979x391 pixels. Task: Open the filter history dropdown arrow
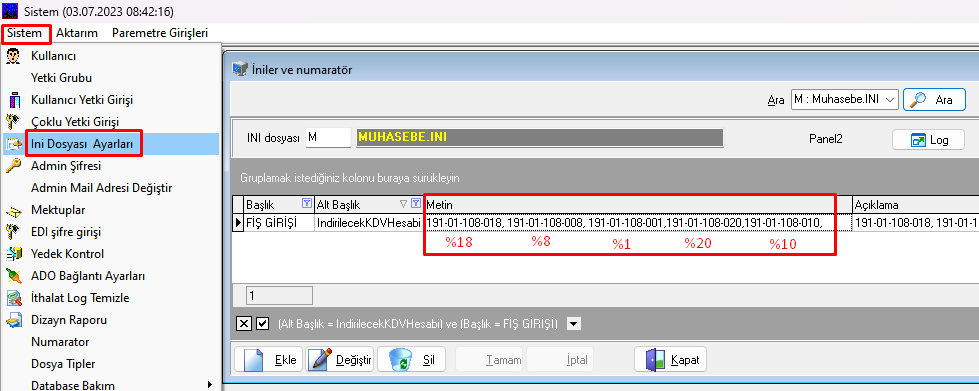pyautogui.click(x=574, y=324)
